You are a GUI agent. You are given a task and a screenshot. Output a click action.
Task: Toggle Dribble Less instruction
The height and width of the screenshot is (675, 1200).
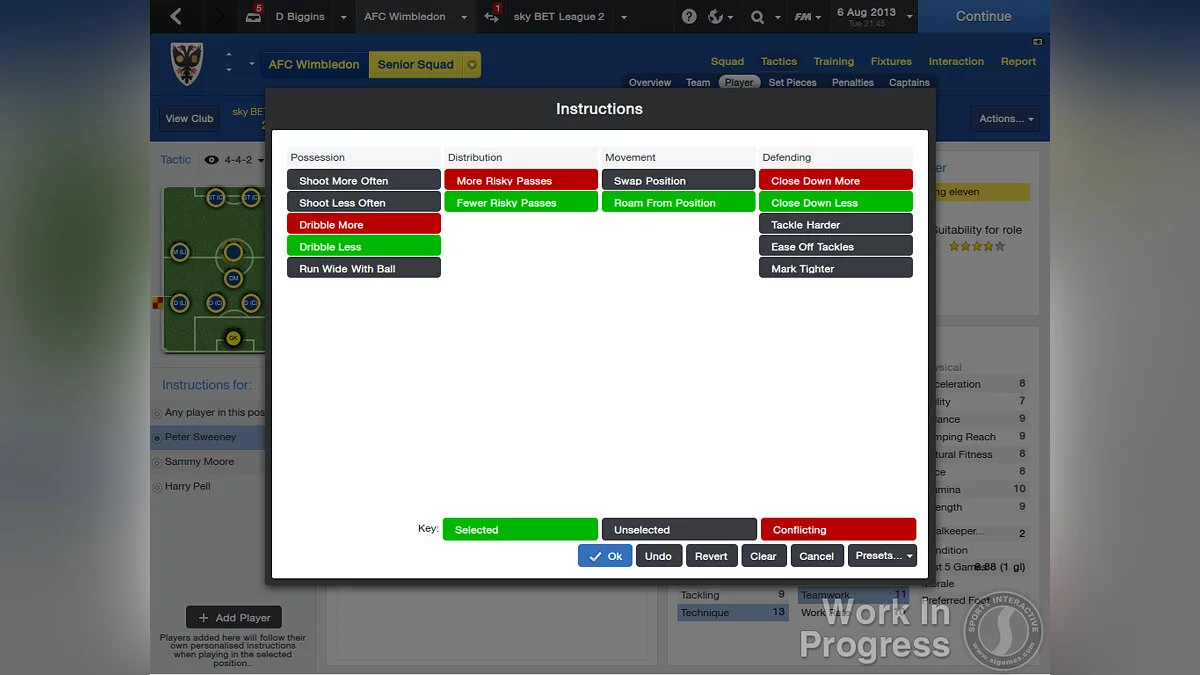[364, 246]
